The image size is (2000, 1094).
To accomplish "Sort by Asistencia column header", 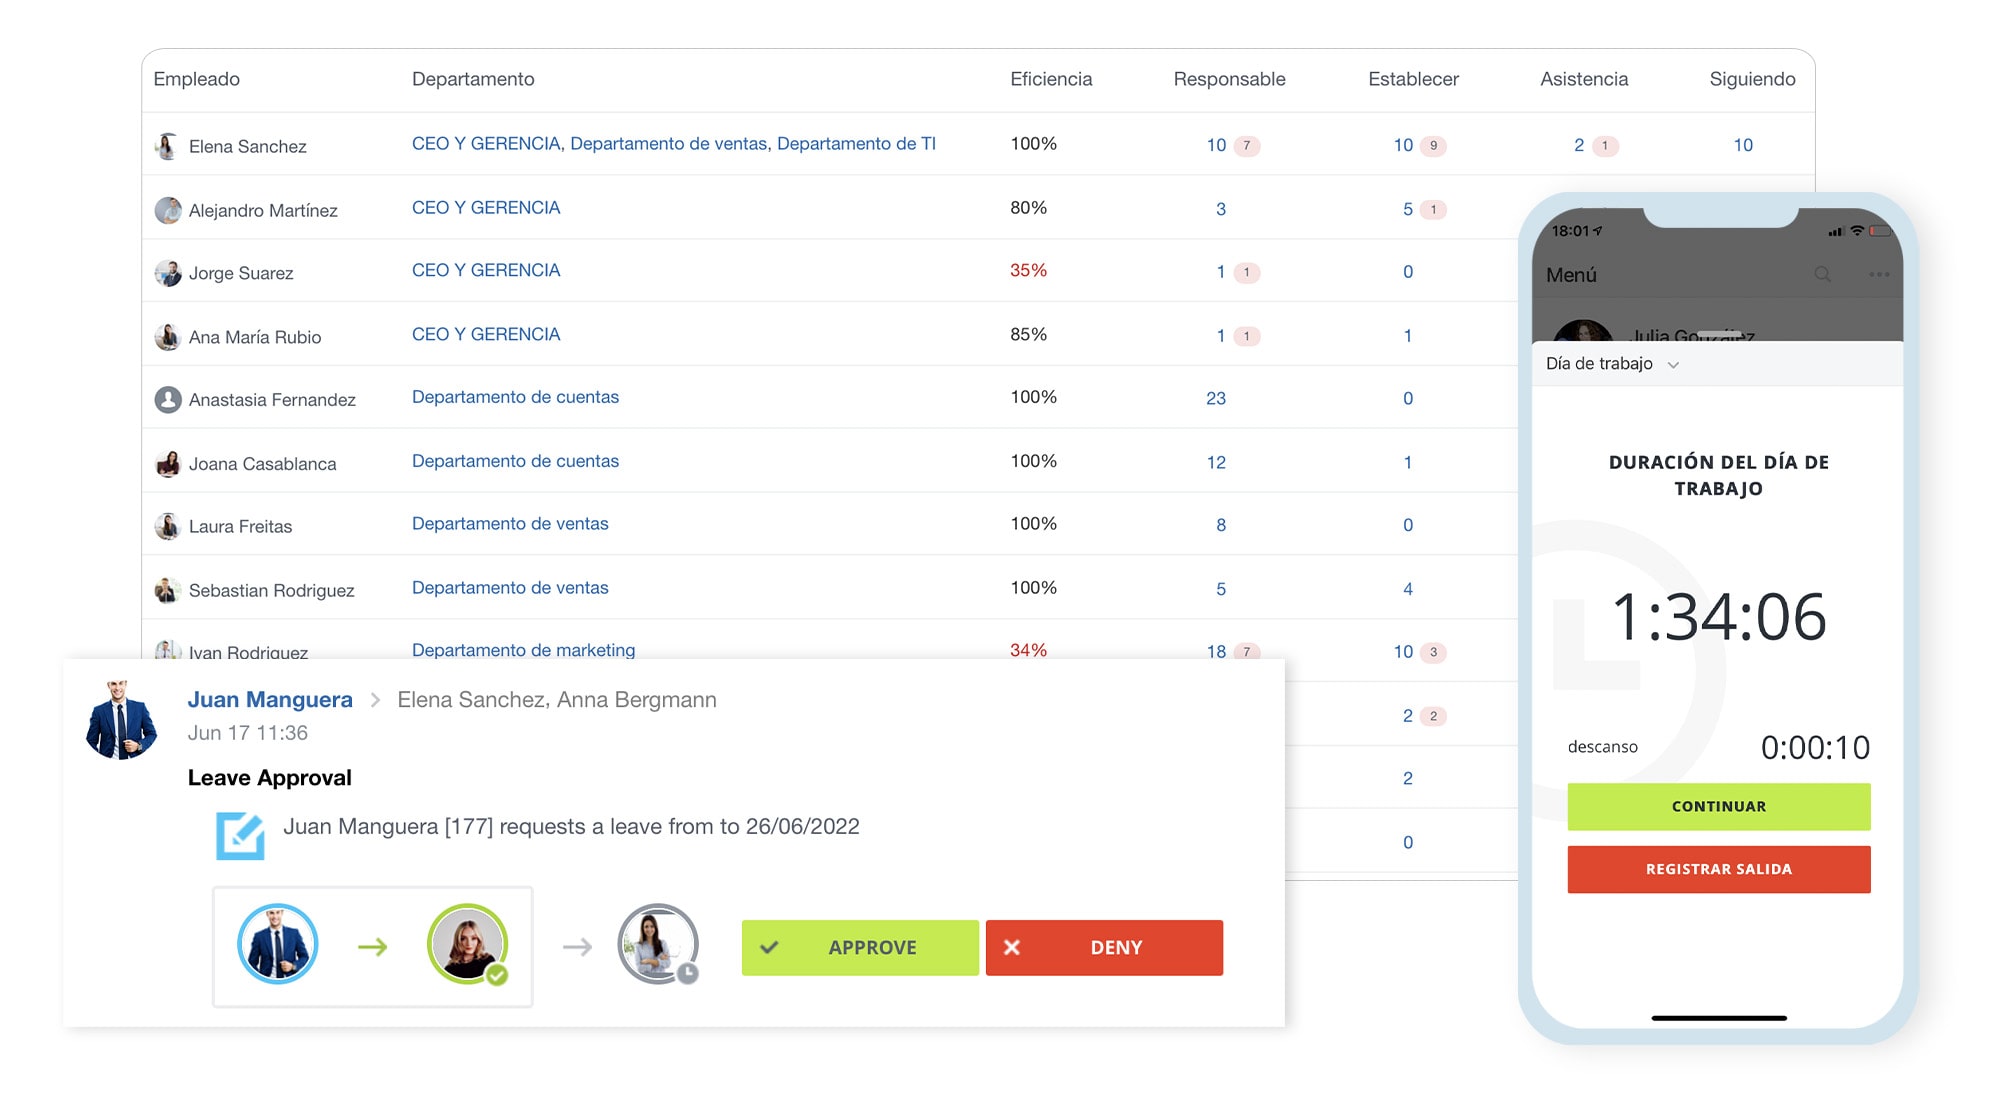I will coord(1584,79).
